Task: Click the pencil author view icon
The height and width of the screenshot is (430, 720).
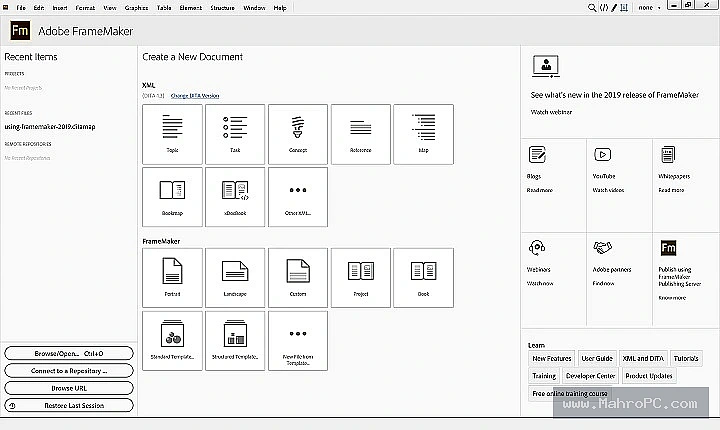Action: (614, 8)
